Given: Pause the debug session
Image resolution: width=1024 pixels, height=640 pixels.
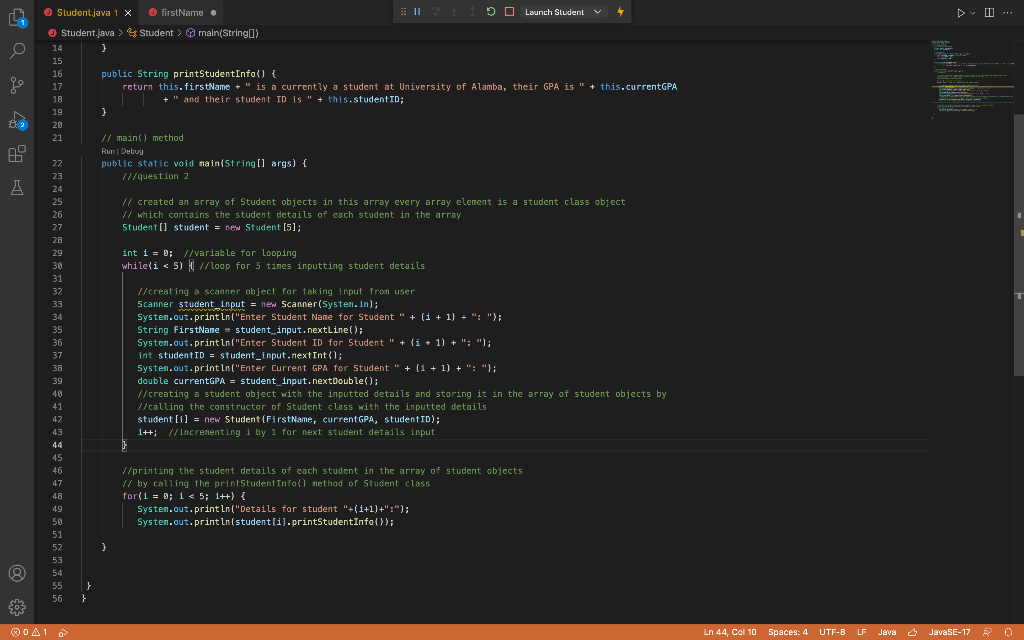Looking at the screenshot, I should click(417, 12).
